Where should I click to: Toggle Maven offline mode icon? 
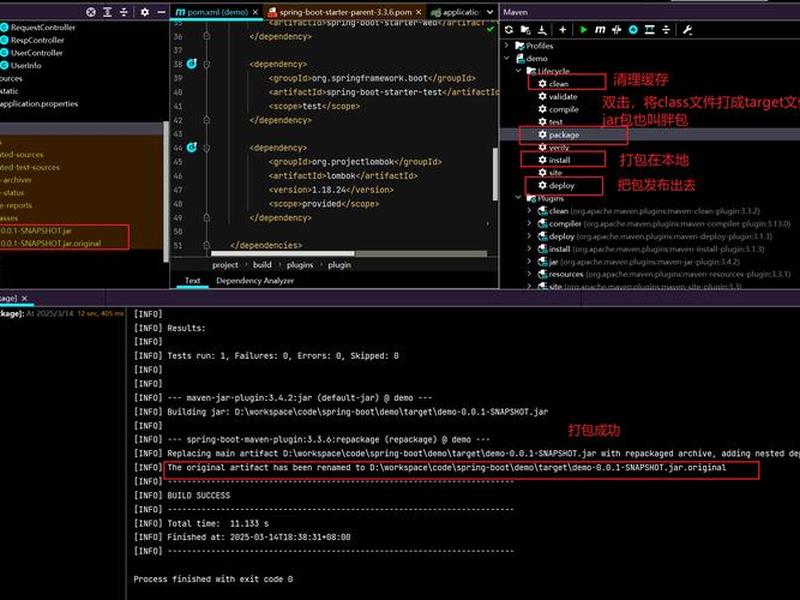tap(616, 30)
